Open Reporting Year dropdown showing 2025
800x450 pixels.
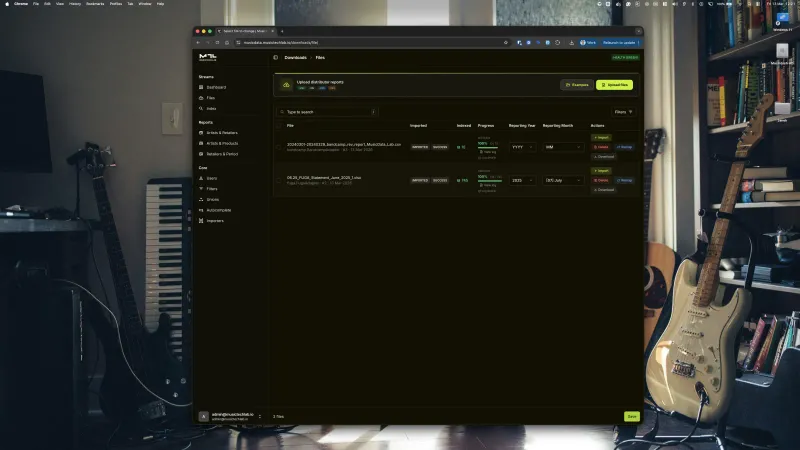click(522, 180)
